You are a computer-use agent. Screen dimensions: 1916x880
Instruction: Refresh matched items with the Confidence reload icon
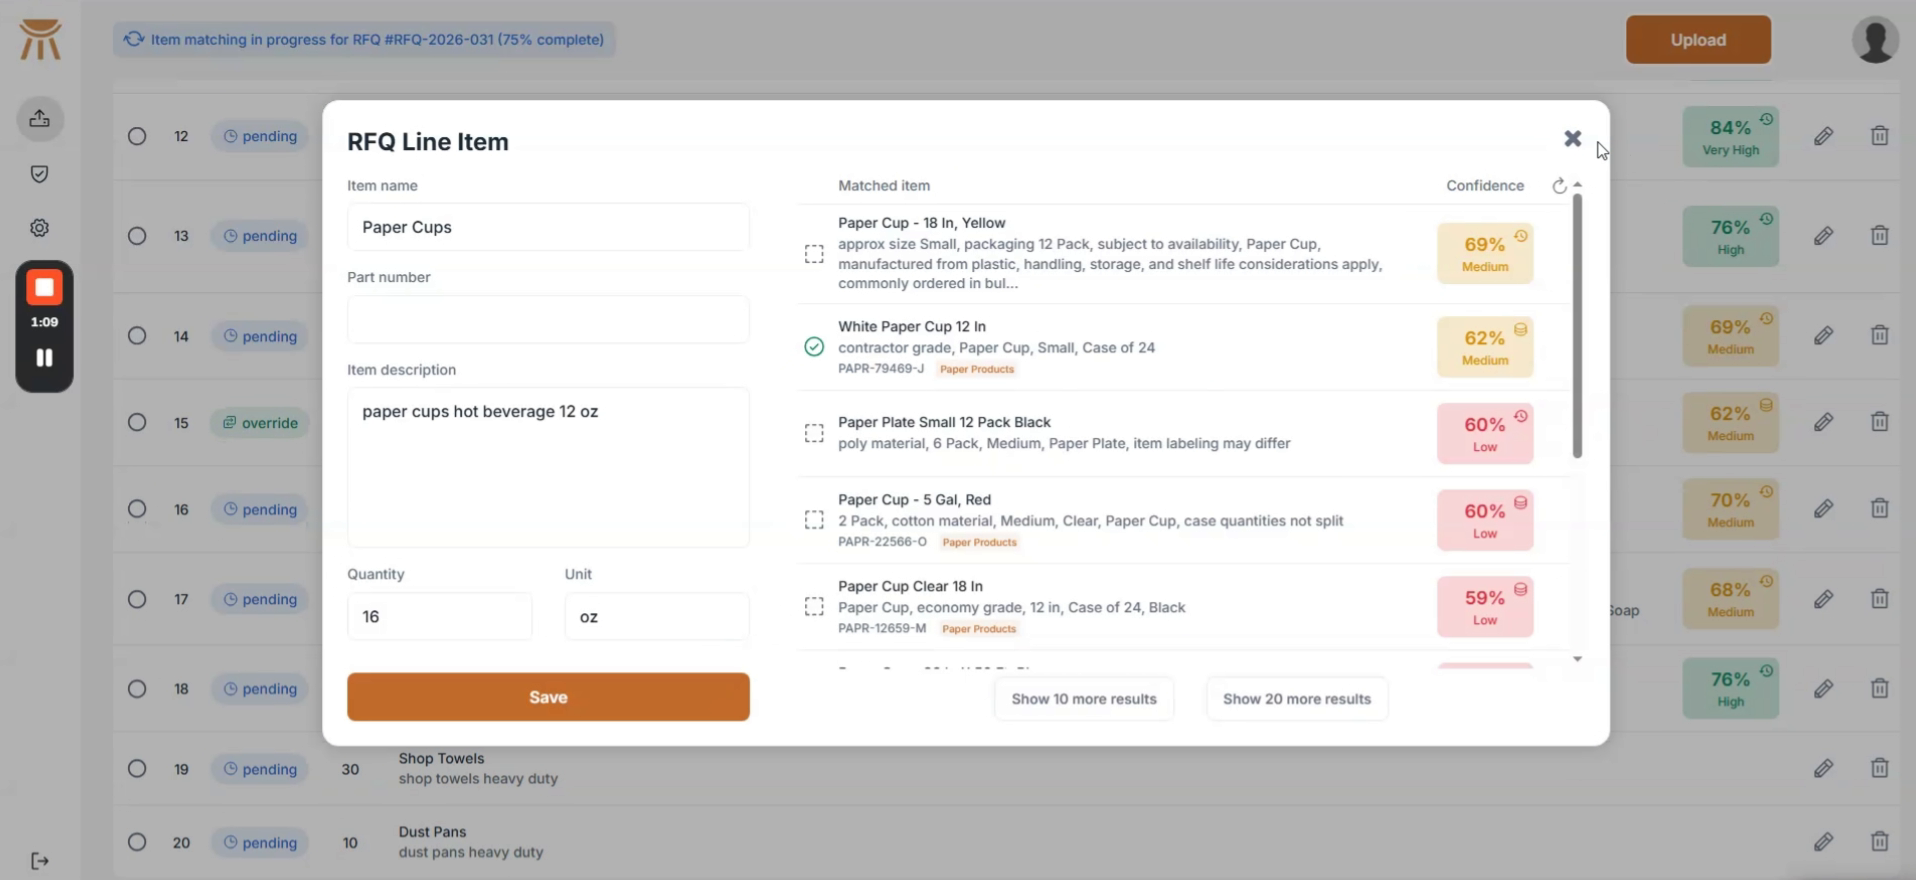1559,186
